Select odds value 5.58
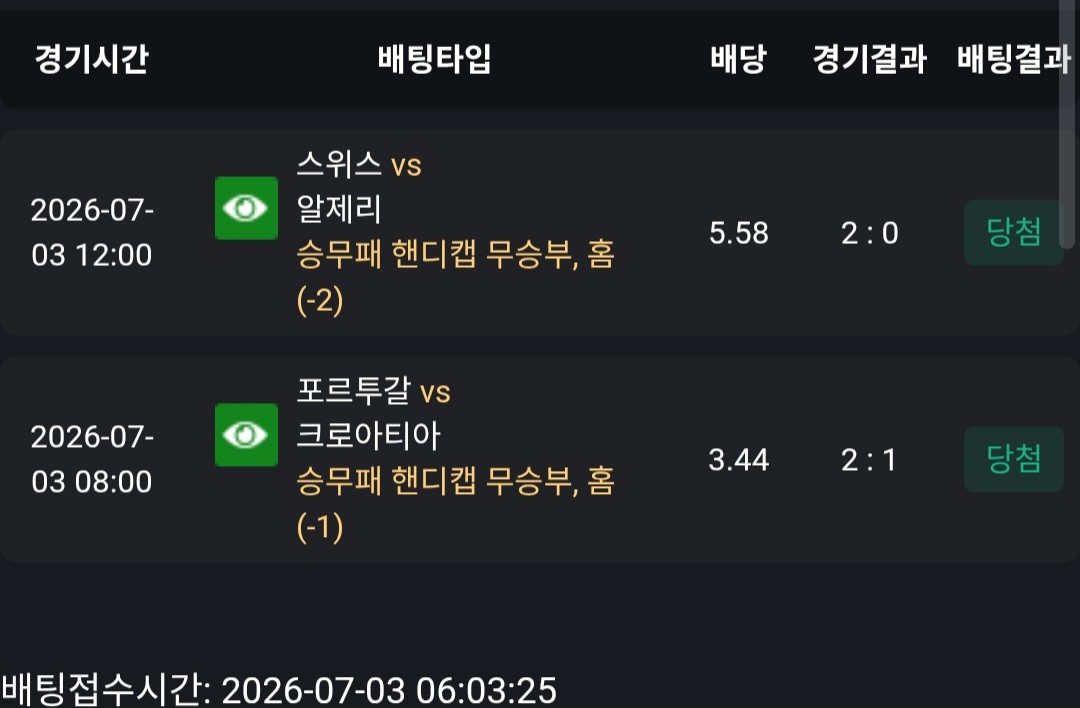This screenshot has height=708, width=1080. click(x=738, y=233)
